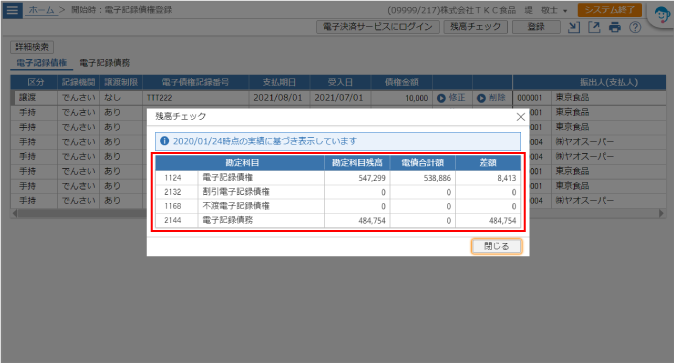Viewport: 674px width, 363px height.
Task: Select the 電子記録債権 account row
Action: tap(338, 178)
